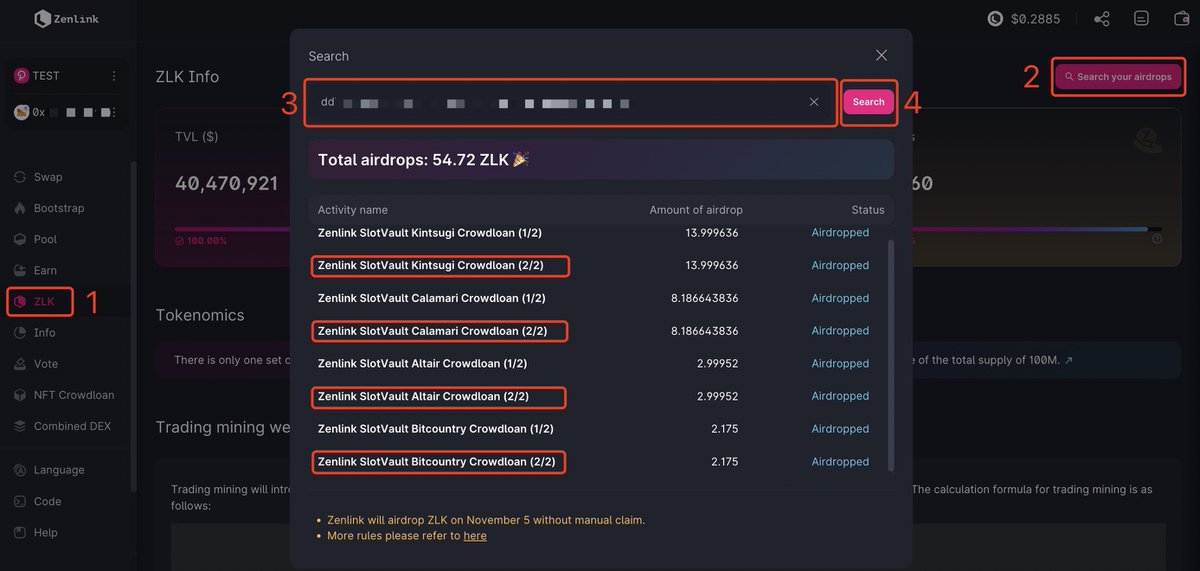Click the sidebar vertical scrollbar
The width and height of the screenshot is (1200, 571).
[134, 325]
